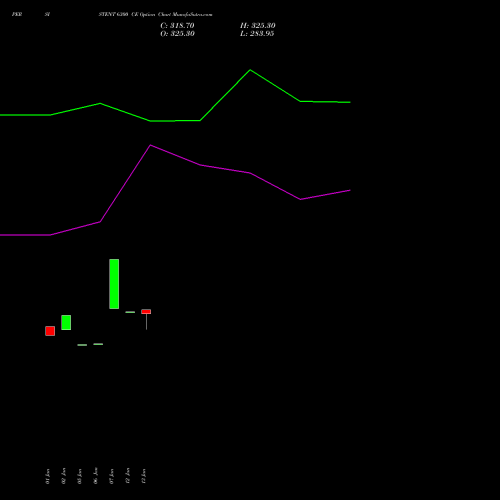Click the 06 Jan date axis label
500x500 pixels.
[96, 476]
